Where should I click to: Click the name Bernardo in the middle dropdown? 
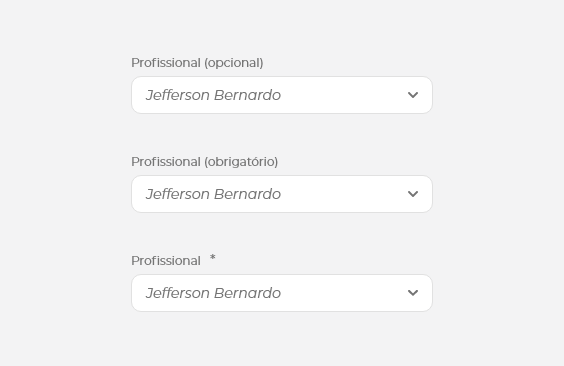coord(247,194)
